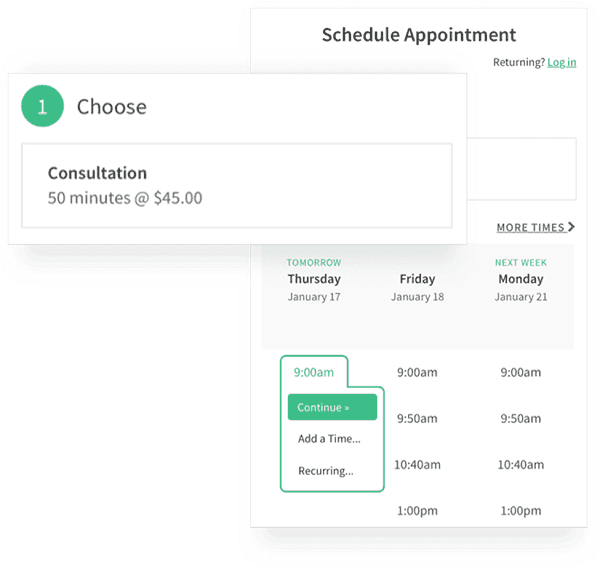The height and width of the screenshot is (565, 600).
Task: Book the Friday 1:00pm slot
Action: [x=417, y=510]
